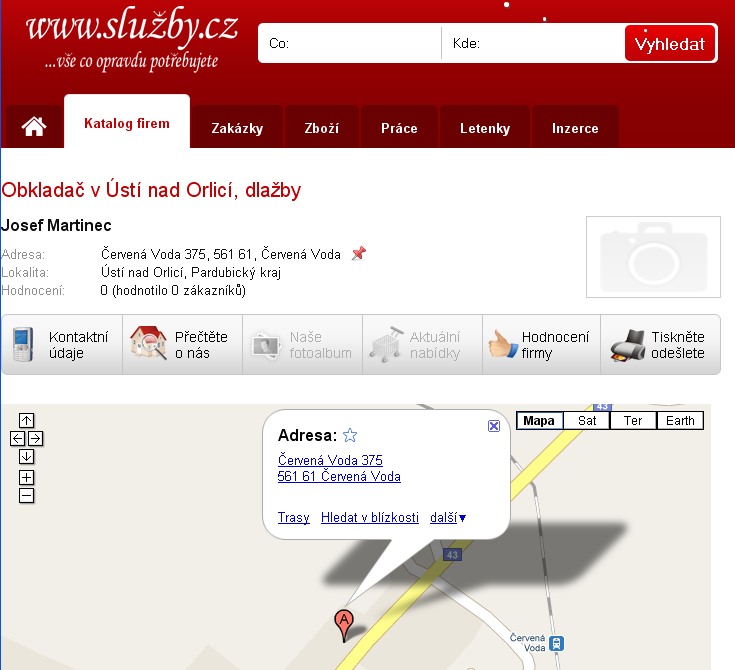Switch map to Earth view

tap(680, 421)
